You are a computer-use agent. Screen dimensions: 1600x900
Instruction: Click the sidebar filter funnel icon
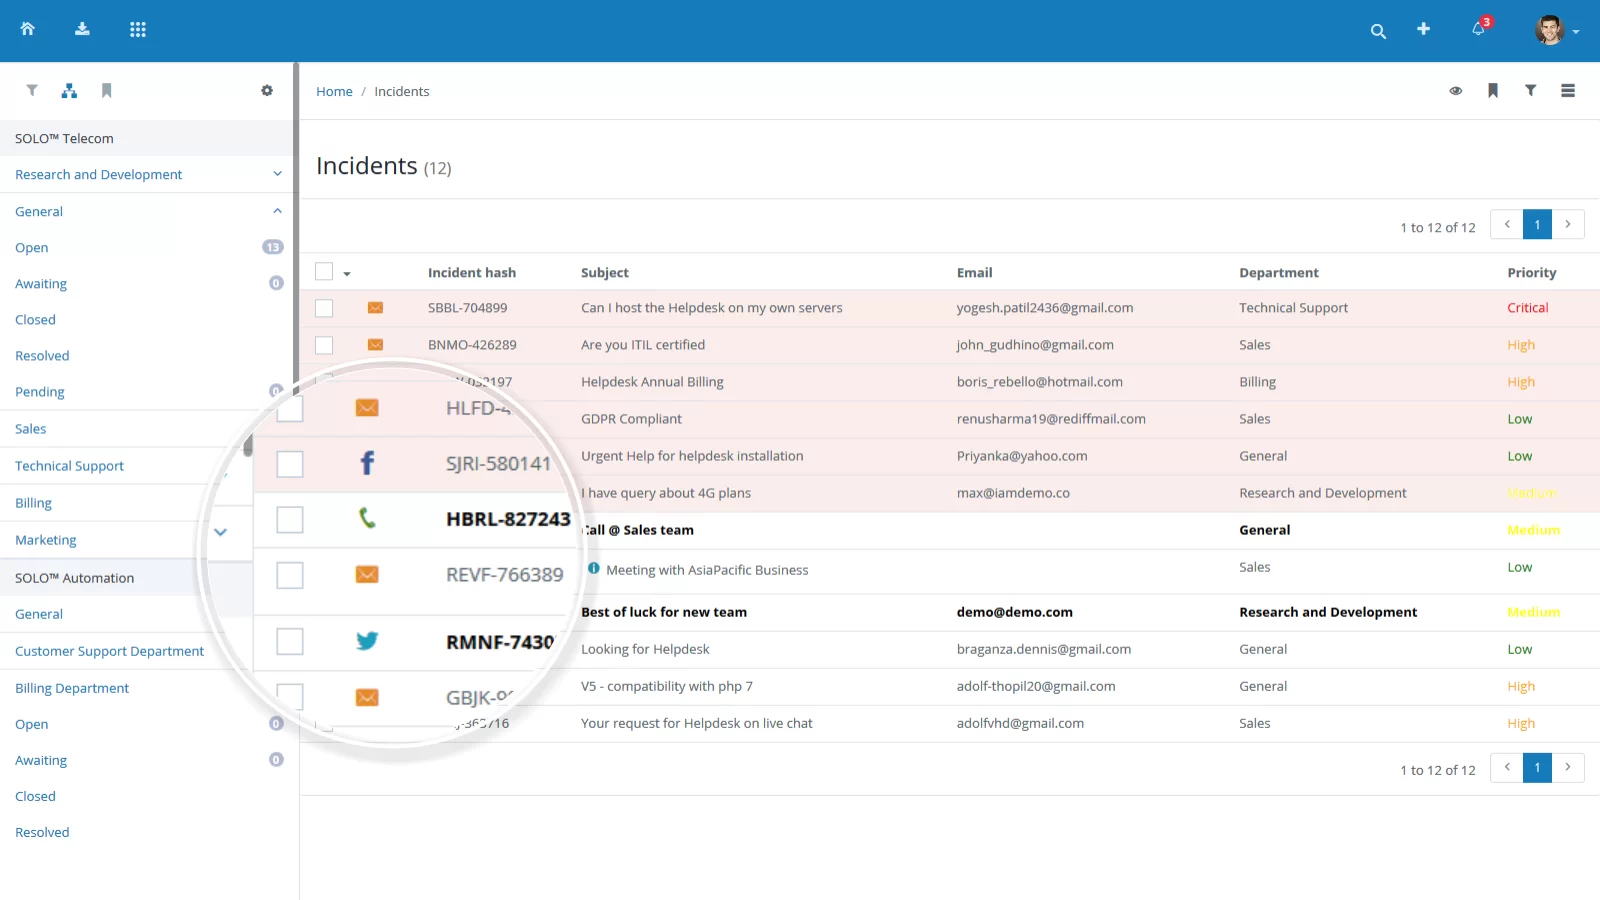point(32,90)
